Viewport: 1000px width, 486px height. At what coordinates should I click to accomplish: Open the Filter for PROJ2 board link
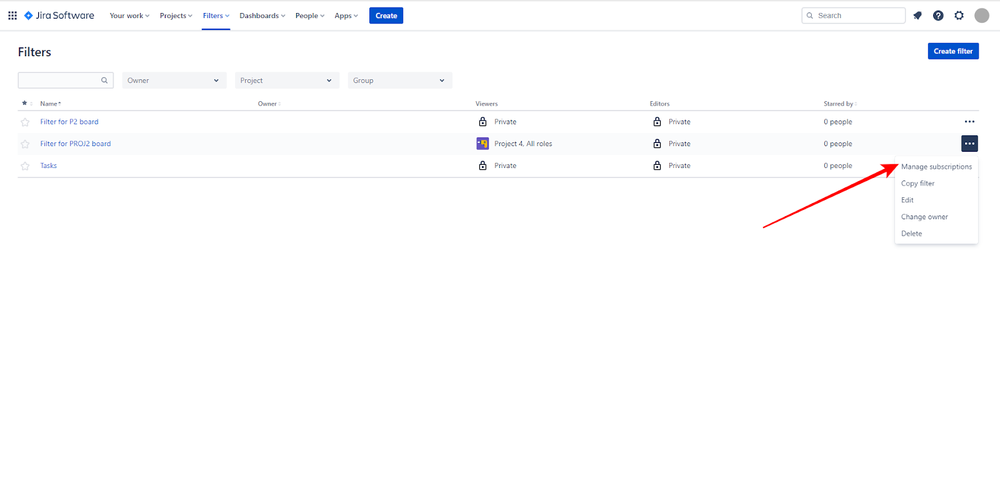coord(75,144)
